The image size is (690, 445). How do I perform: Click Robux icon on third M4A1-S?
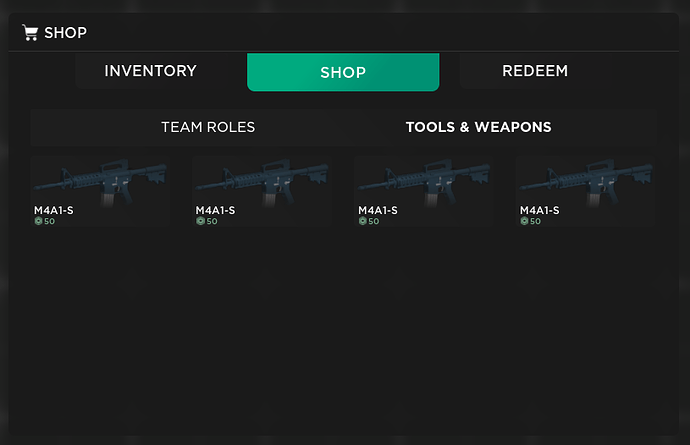click(362, 221)
